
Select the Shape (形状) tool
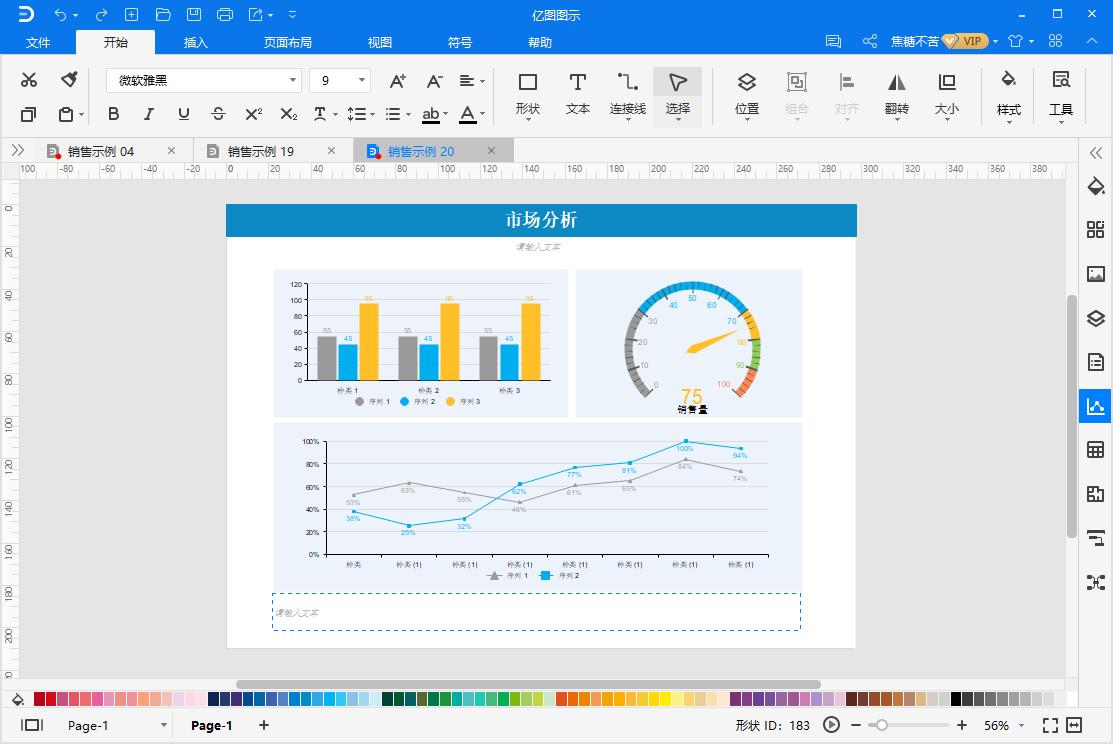tap(528, 93)
